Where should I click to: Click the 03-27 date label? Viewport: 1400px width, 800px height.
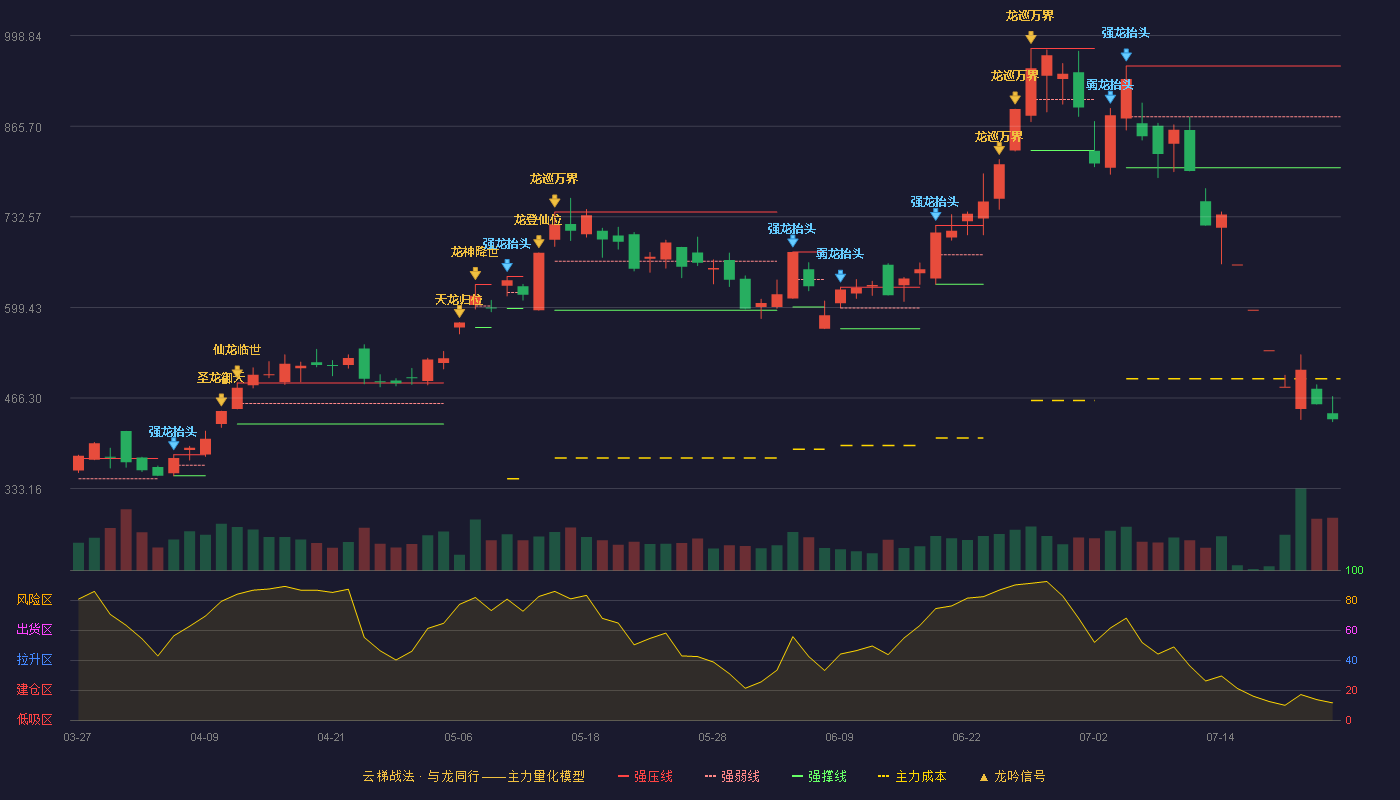click(77, 737)
